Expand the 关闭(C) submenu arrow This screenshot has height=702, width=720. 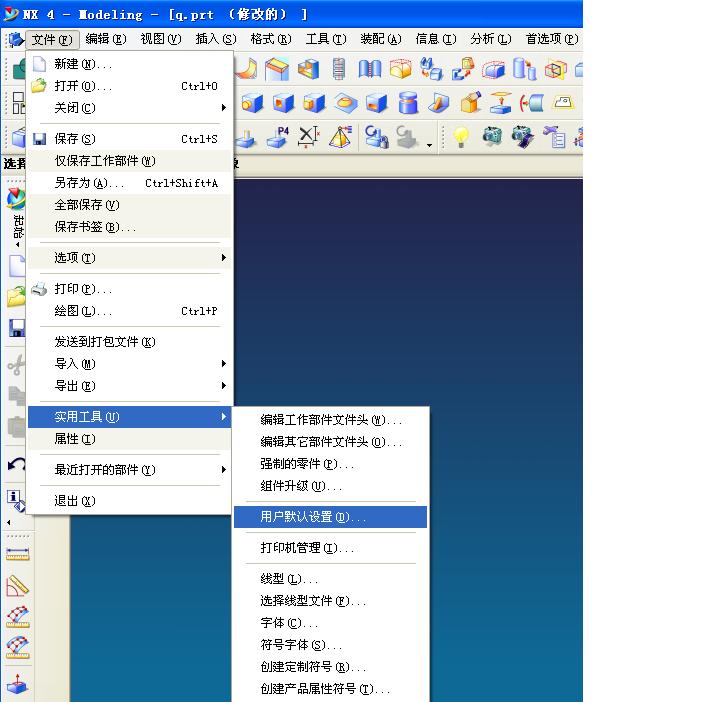click(x=224, y=108)
